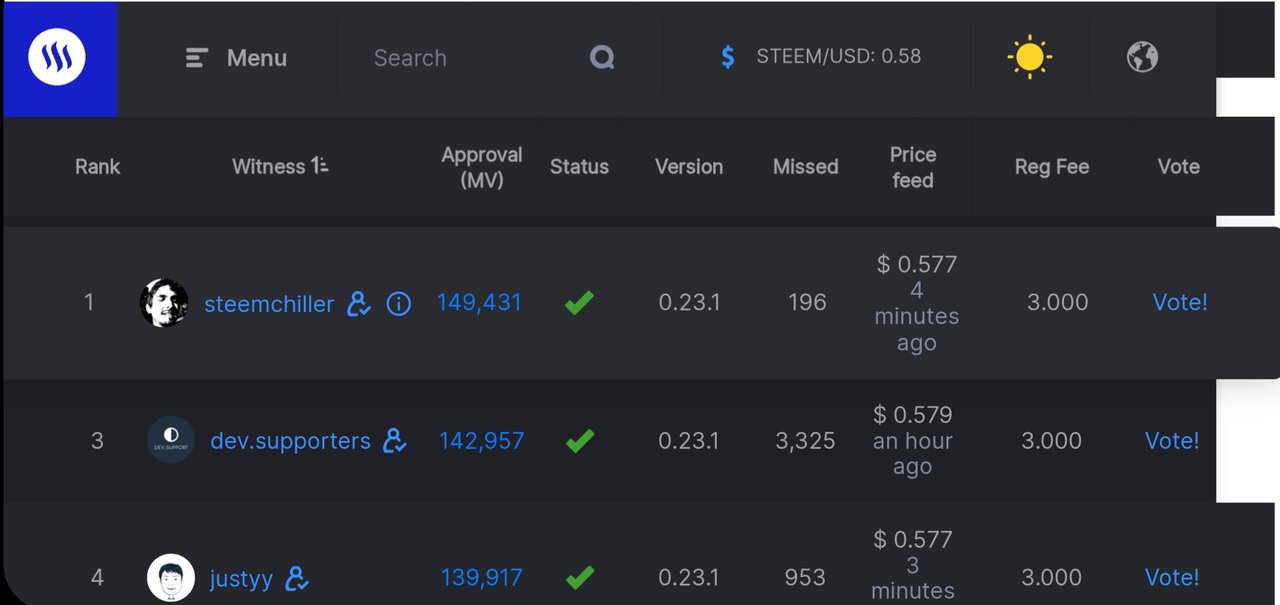
Task: Click dev.supporters' missed count 3,325
Action: pyautogui.click(x=805, y=441)
